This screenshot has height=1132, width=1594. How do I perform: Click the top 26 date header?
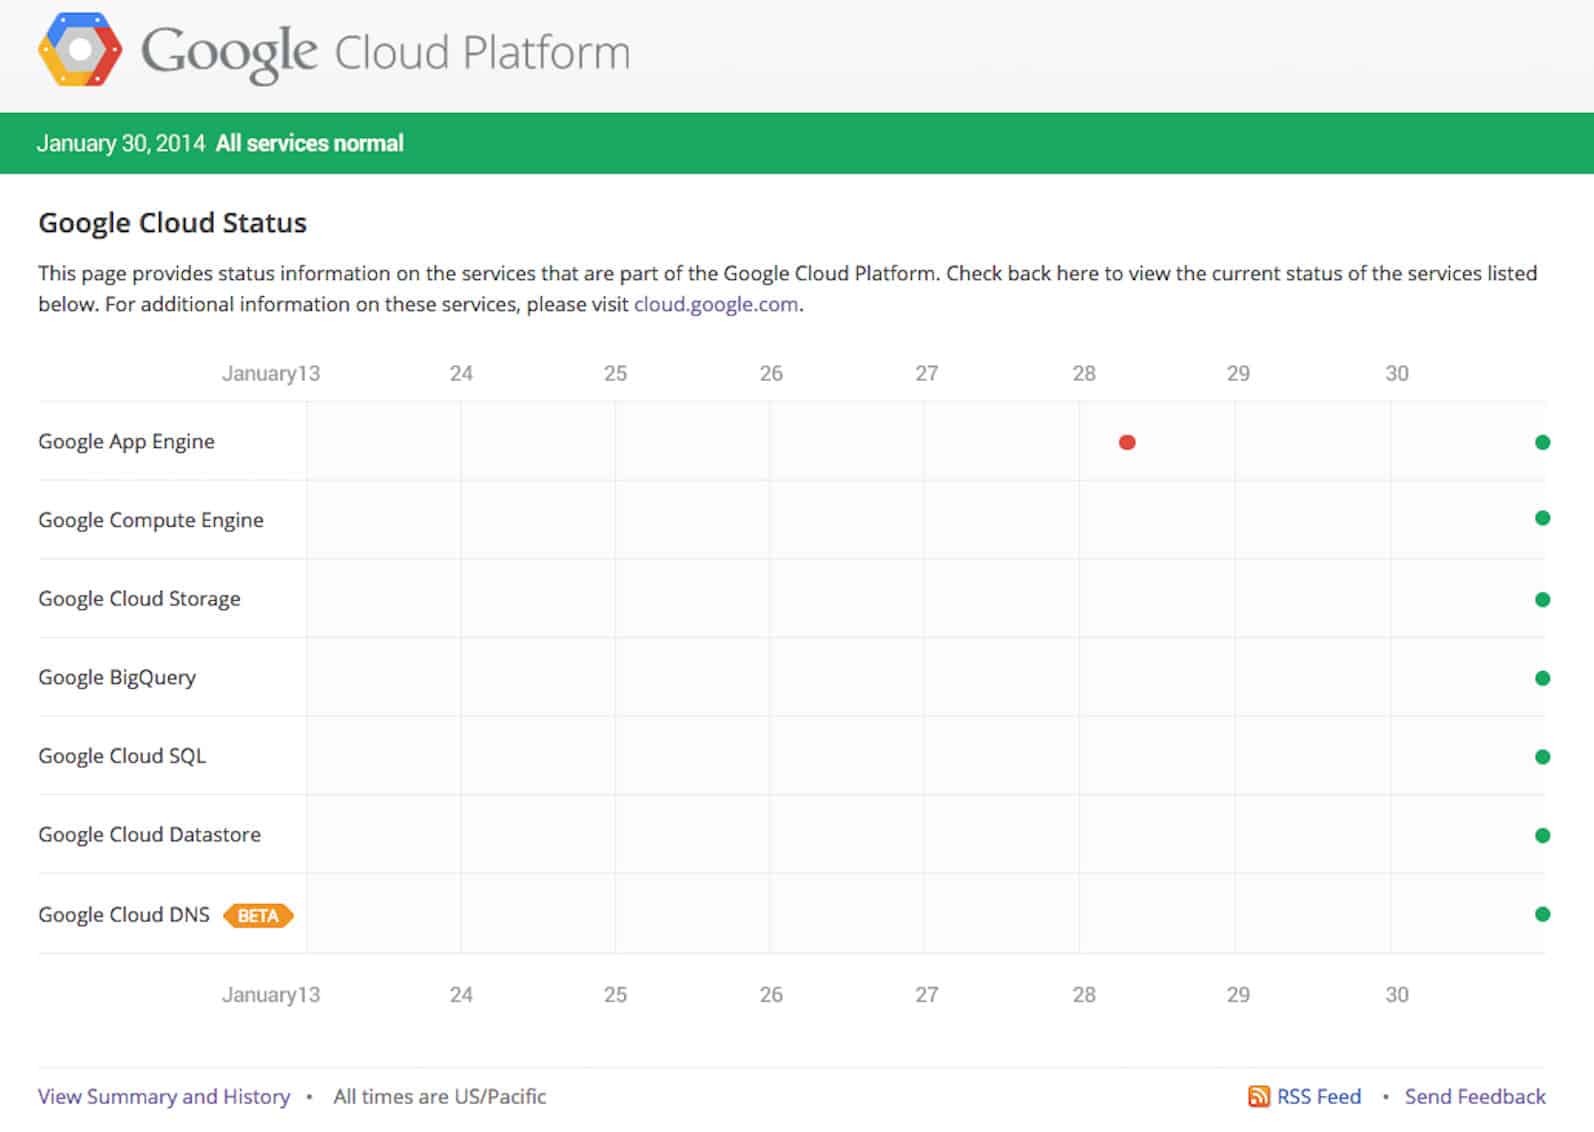(x=771, y=373)
